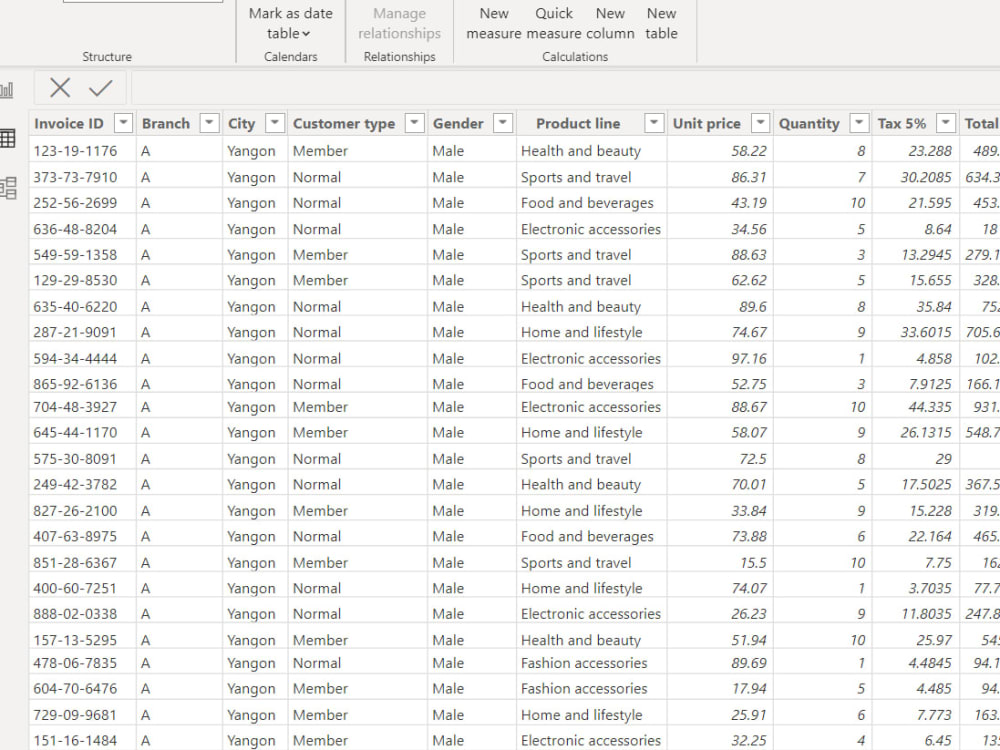1000x750 pixels.
Task: Open the Gender column filter dropdown
Action: (x=500, y=122)
